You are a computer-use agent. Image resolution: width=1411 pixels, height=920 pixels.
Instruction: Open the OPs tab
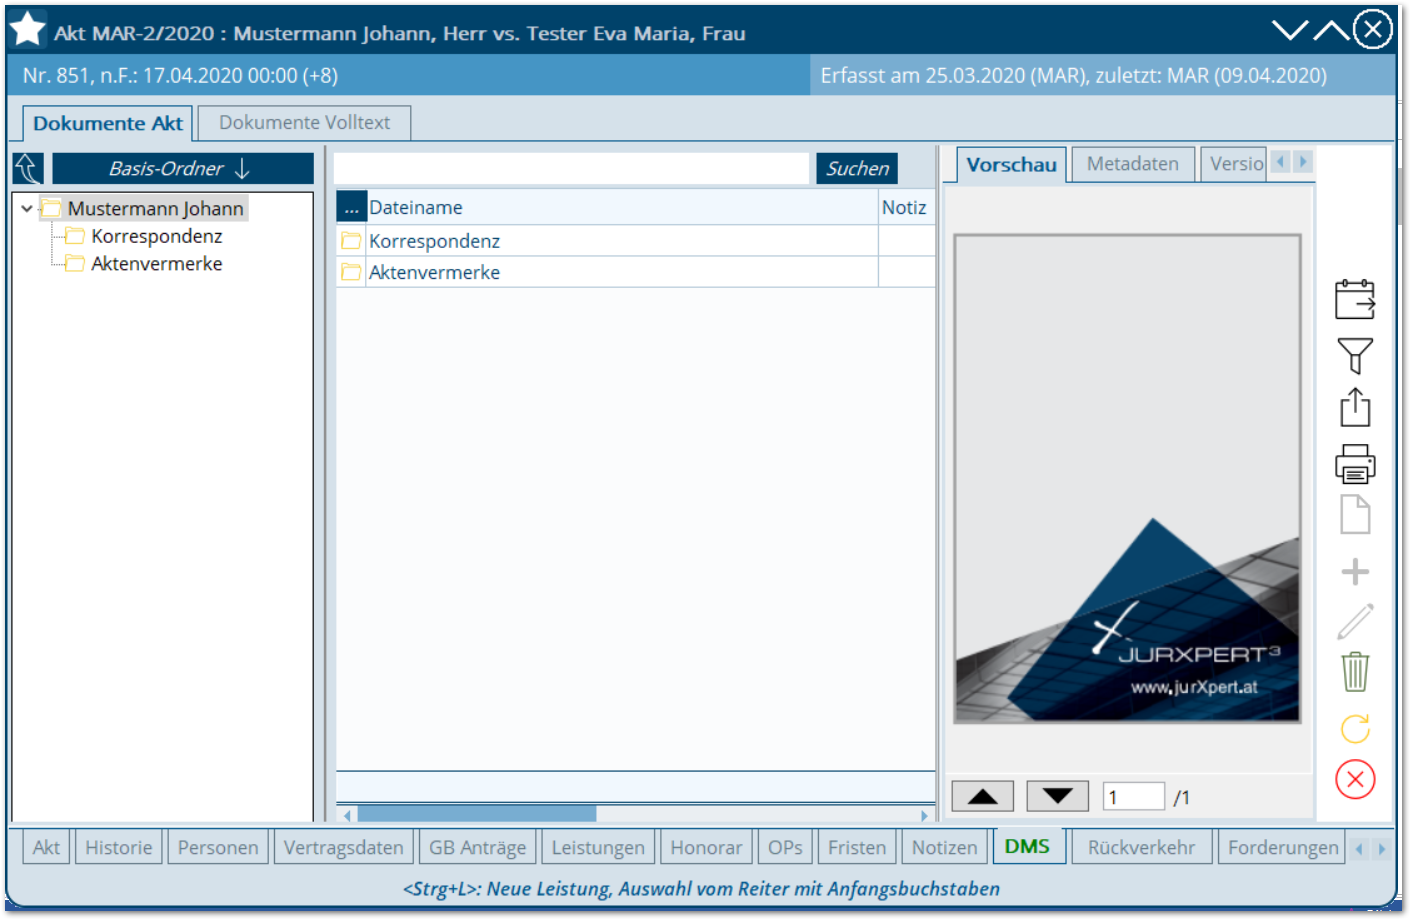pos(785,847)
